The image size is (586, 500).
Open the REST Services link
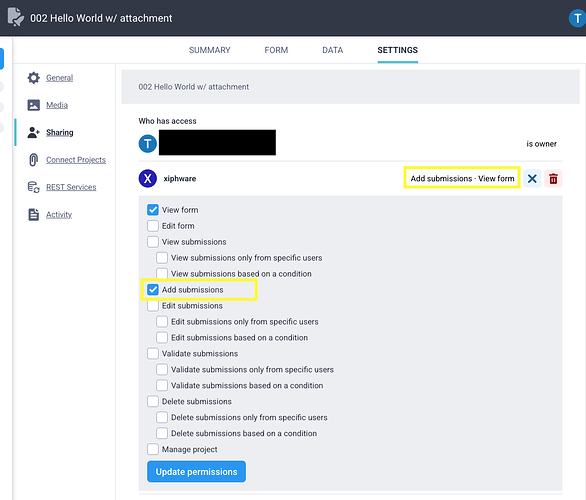coord(71,187)
